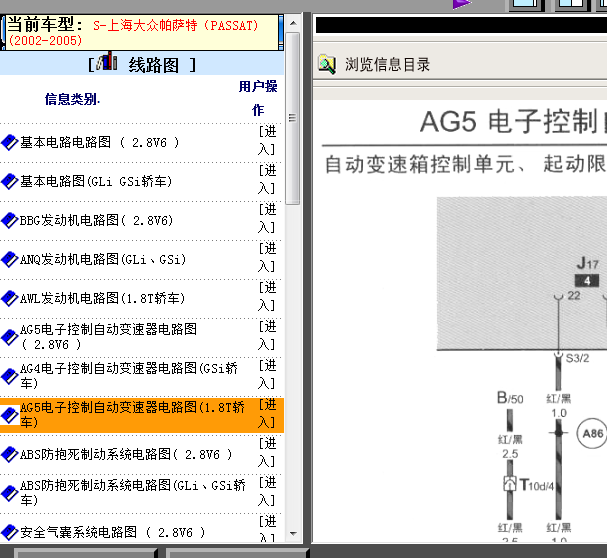Click book icon of highlighted AG5 1.8T row
Screen dimensions: 607x558
coord(10,415)
